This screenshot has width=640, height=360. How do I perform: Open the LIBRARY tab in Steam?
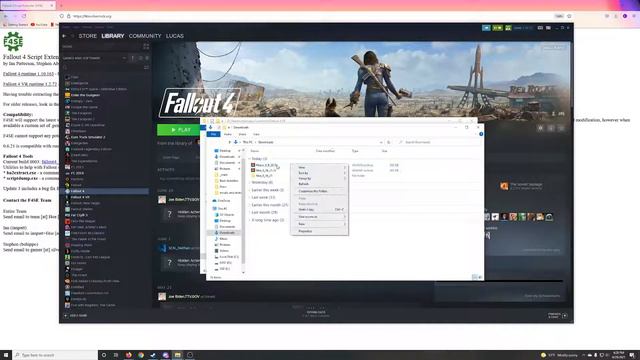[x=113, y=36]
